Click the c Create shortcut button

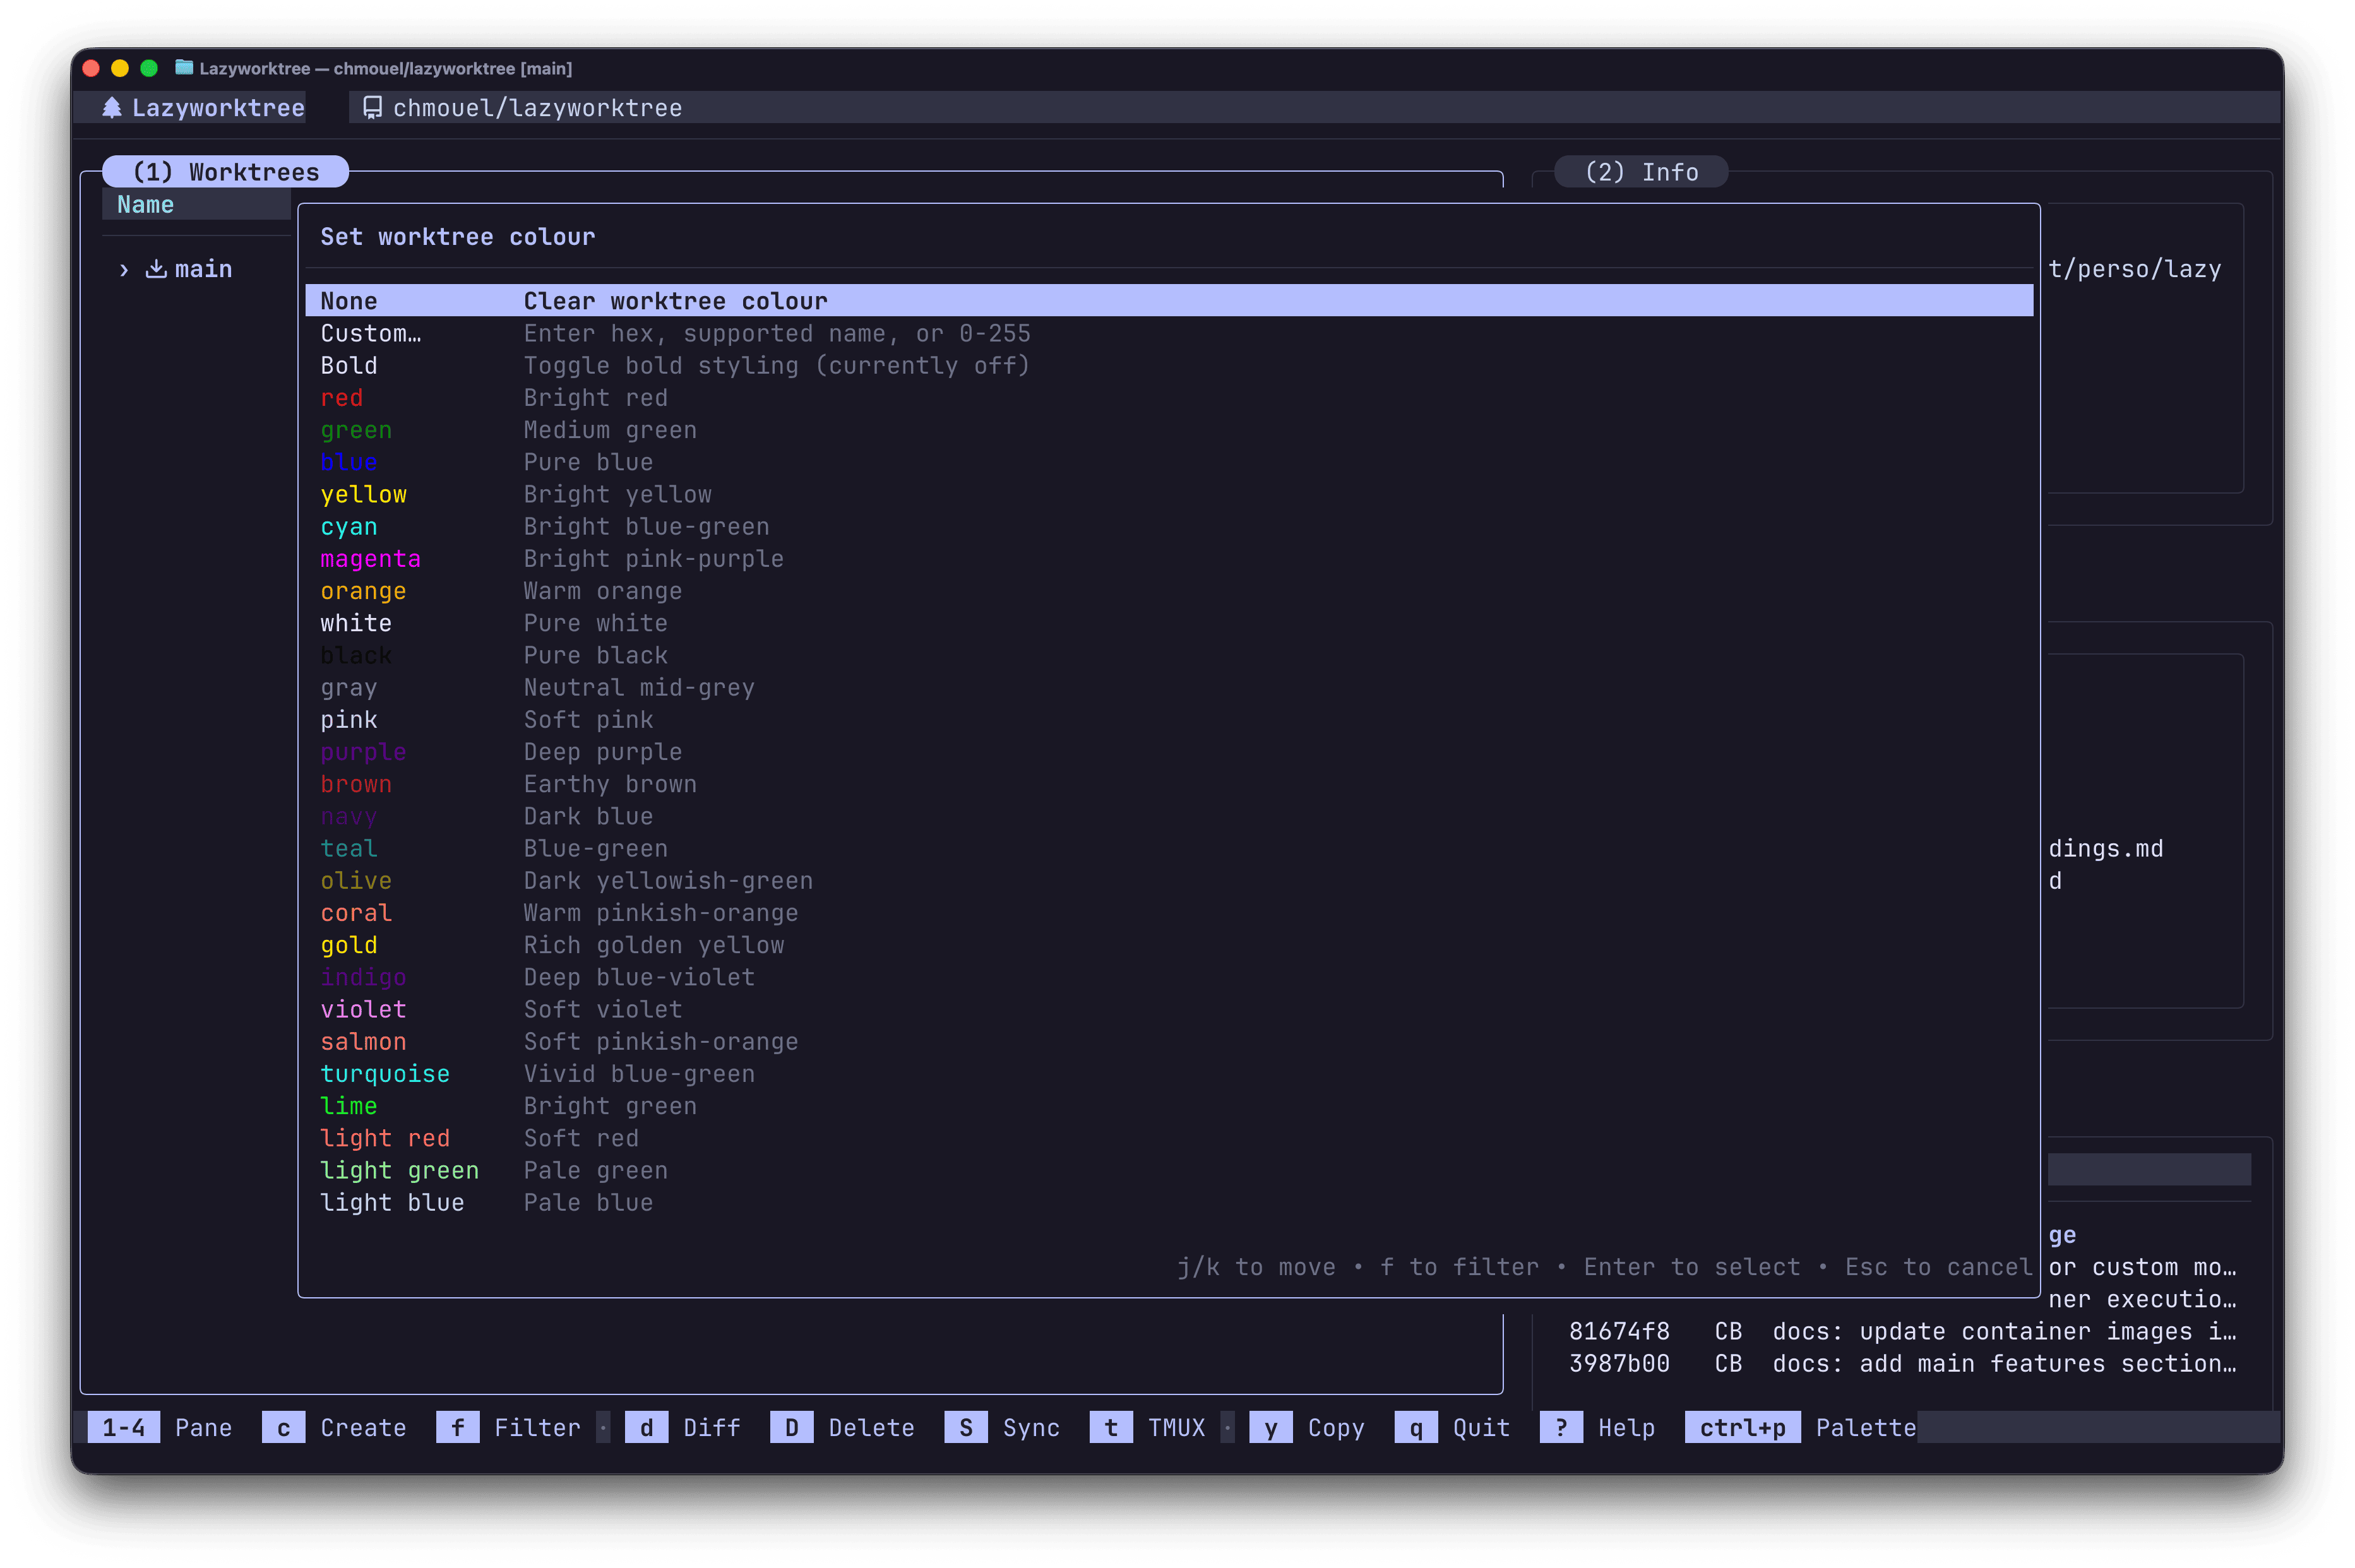click(x=284, y=1427)
